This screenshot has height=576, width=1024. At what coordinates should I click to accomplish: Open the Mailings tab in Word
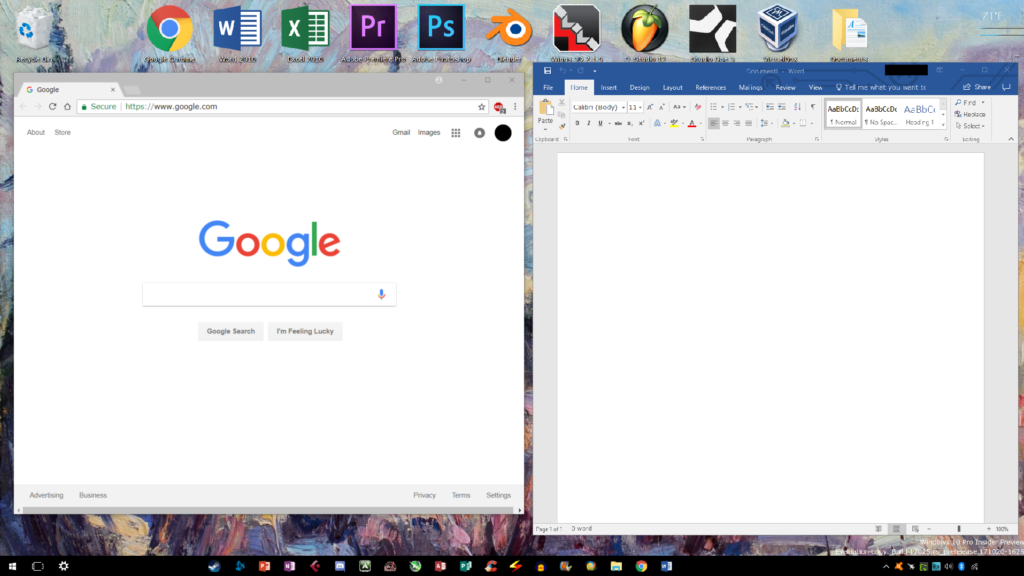[750, 88]
